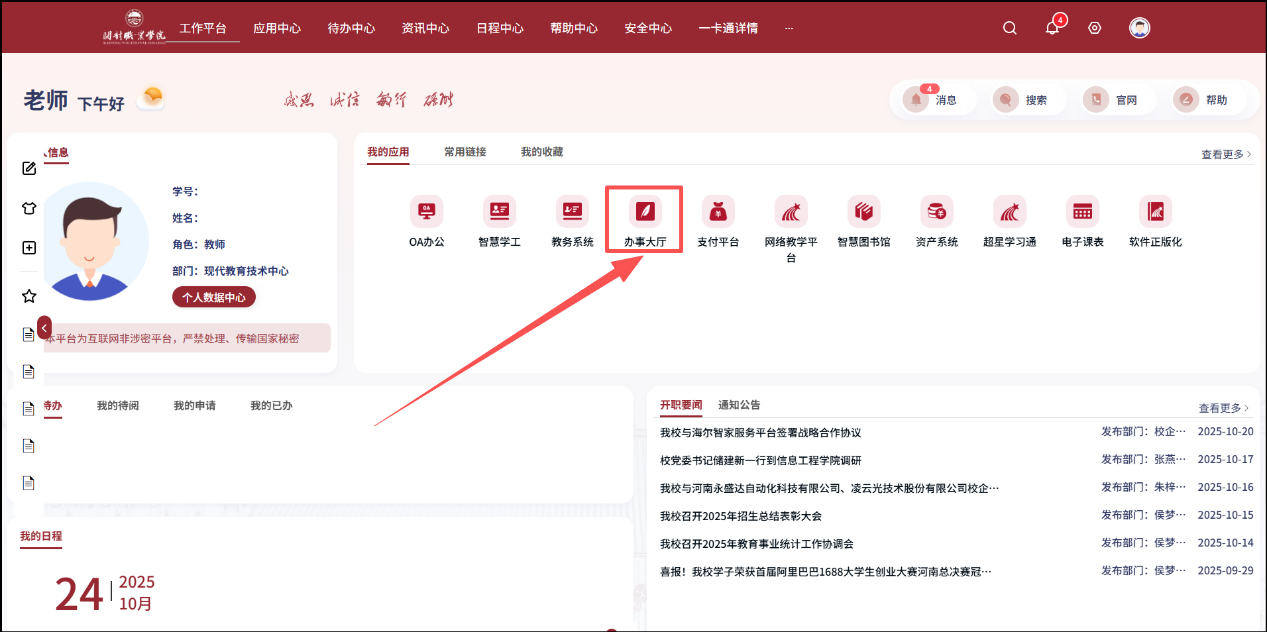Open the 支付平台 payment icon
Image resolution: width=1267 pixels, height=632 pixels.
pyautogui.click(x=717, y=212)
